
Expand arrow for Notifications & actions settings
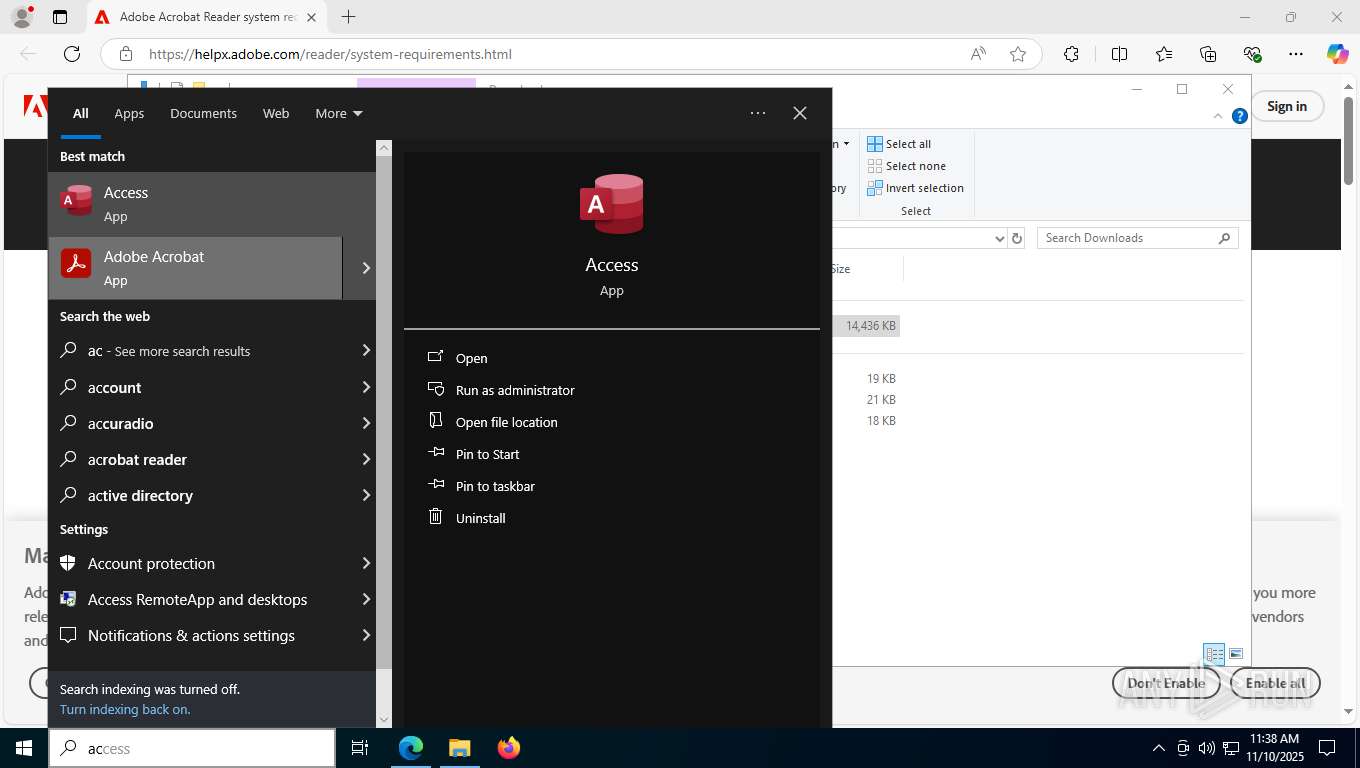[366, 635]
